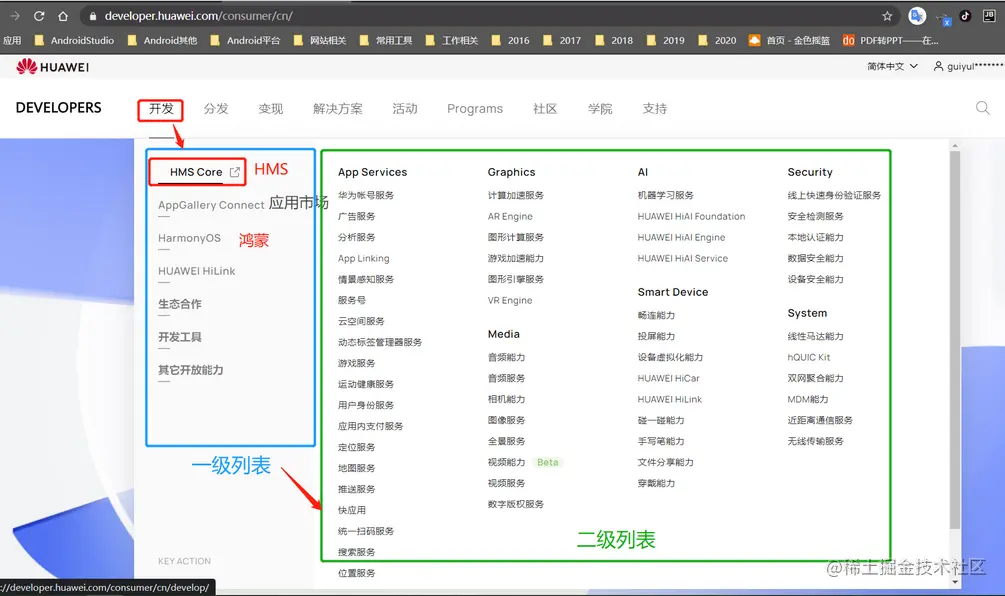Select the 分发 navigation tab
The width and height of the screenshot is (1005, 596).
pos(216,109)
